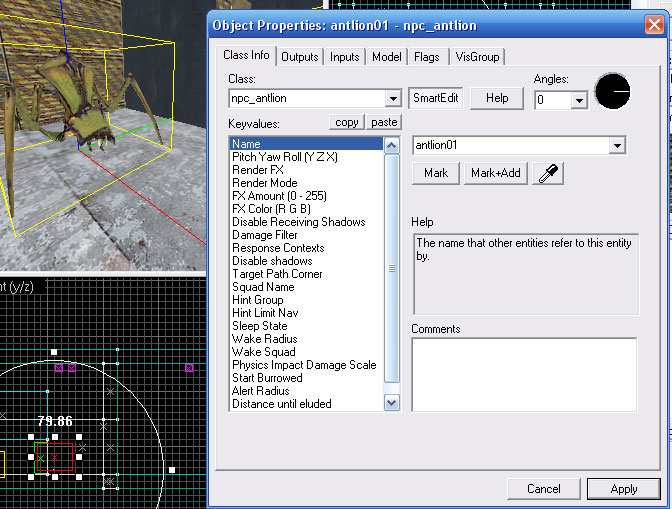Select the Damage Filter keyvalue
The image size is (672, 509).
306,235
